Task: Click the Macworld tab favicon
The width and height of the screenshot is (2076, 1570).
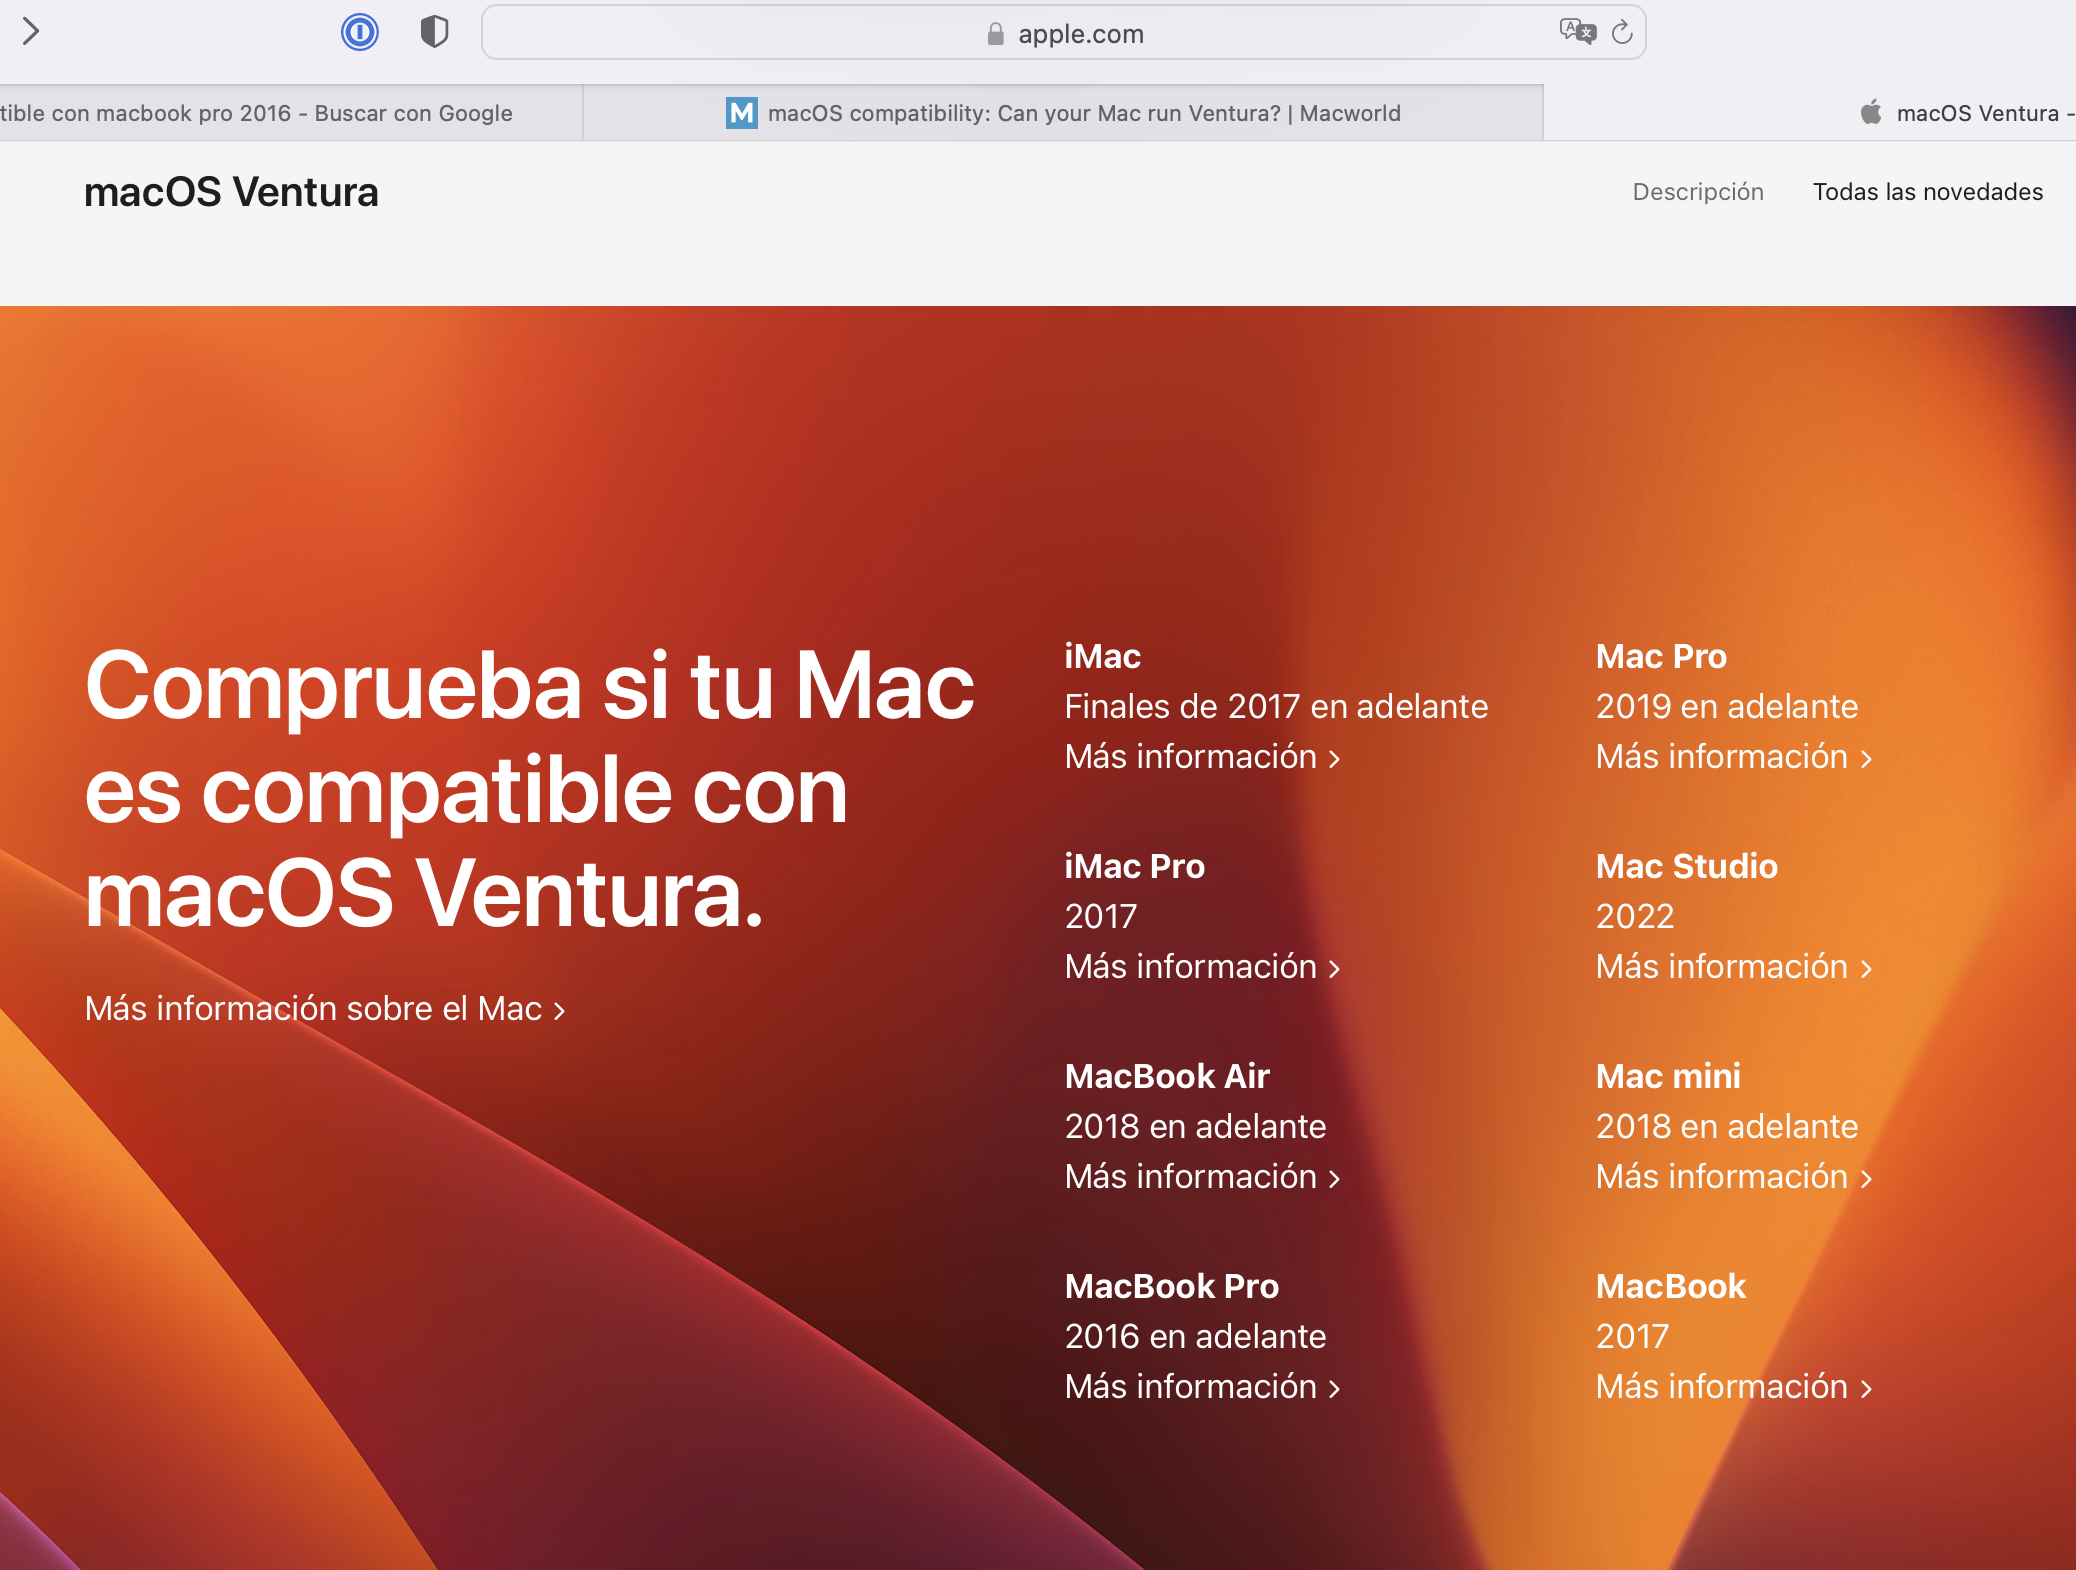Action: [741, 113]
